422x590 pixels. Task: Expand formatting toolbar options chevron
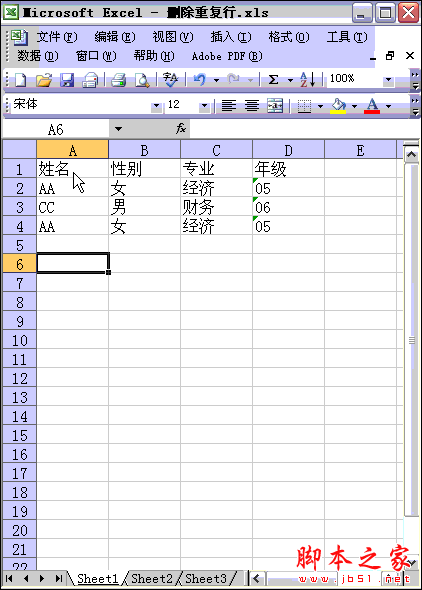click(x=415, y=106)
